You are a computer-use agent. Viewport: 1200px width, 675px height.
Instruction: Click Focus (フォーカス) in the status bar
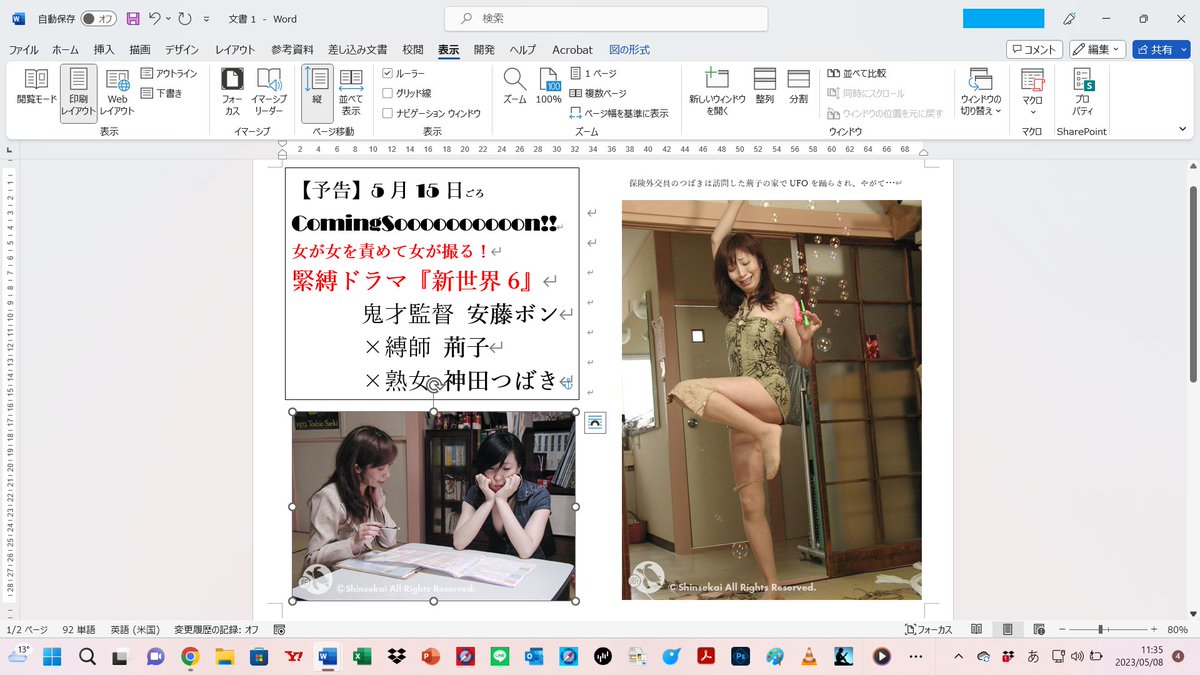928,630
